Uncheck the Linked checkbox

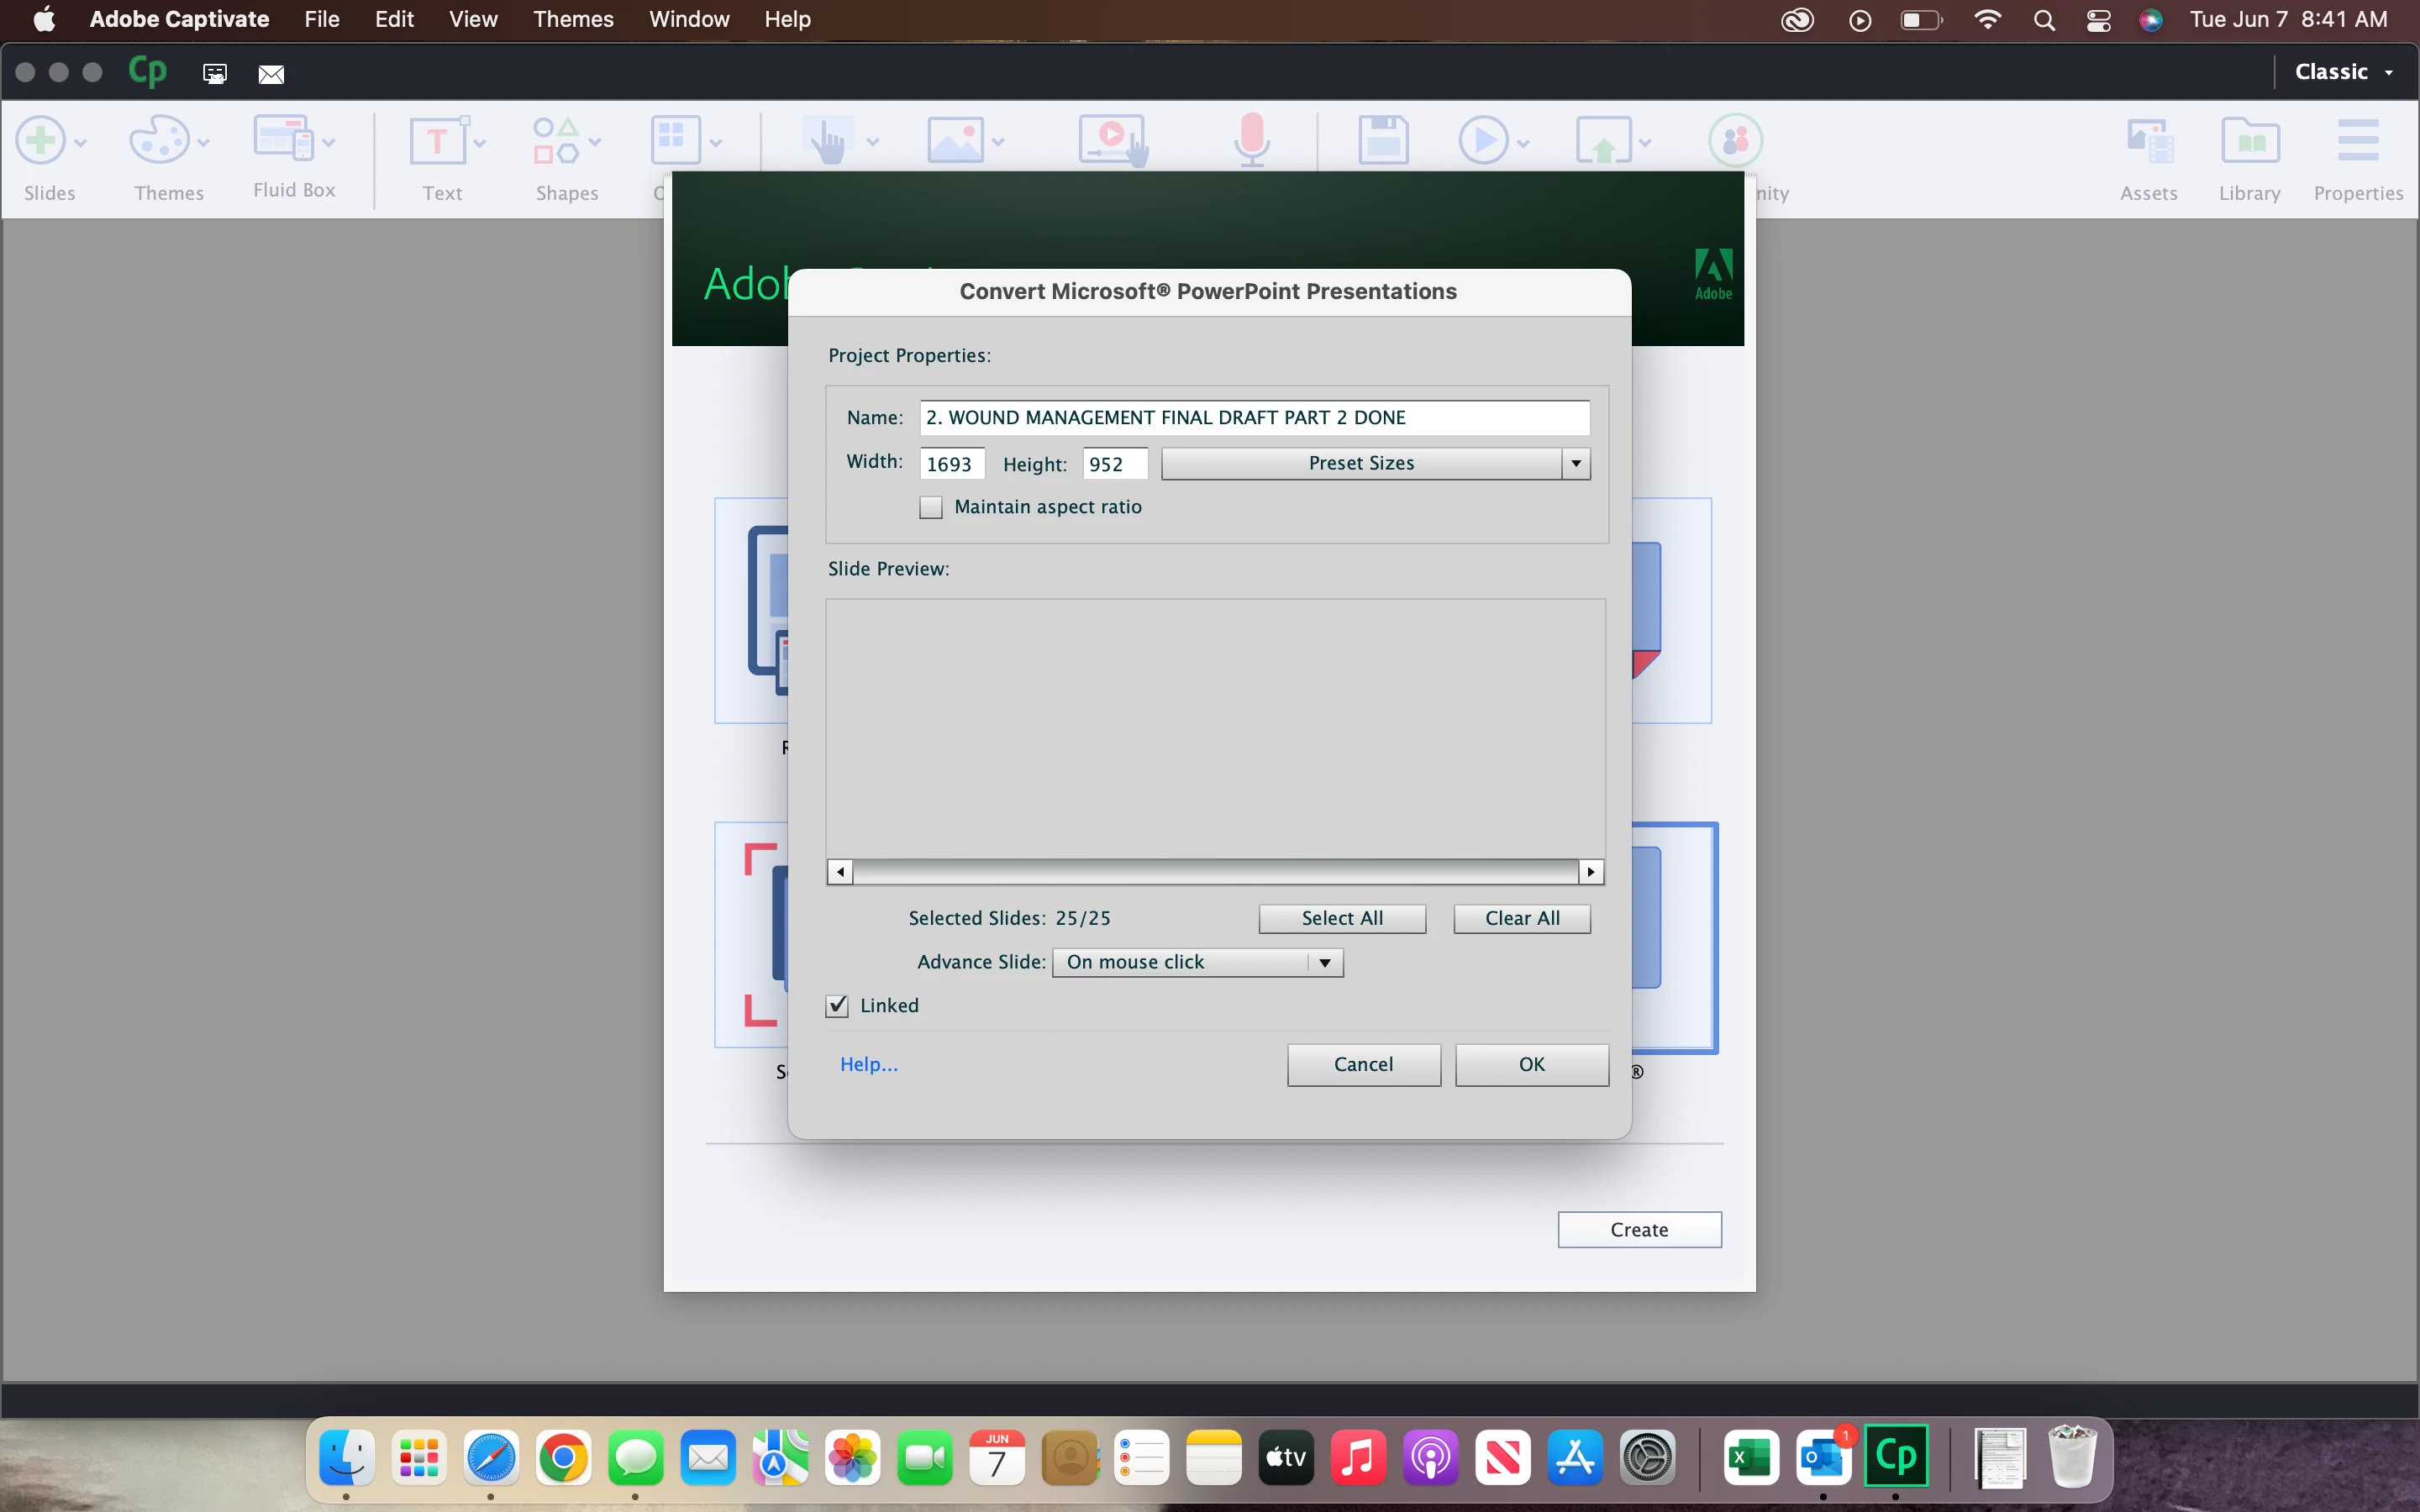click(x=838, y=1006)
